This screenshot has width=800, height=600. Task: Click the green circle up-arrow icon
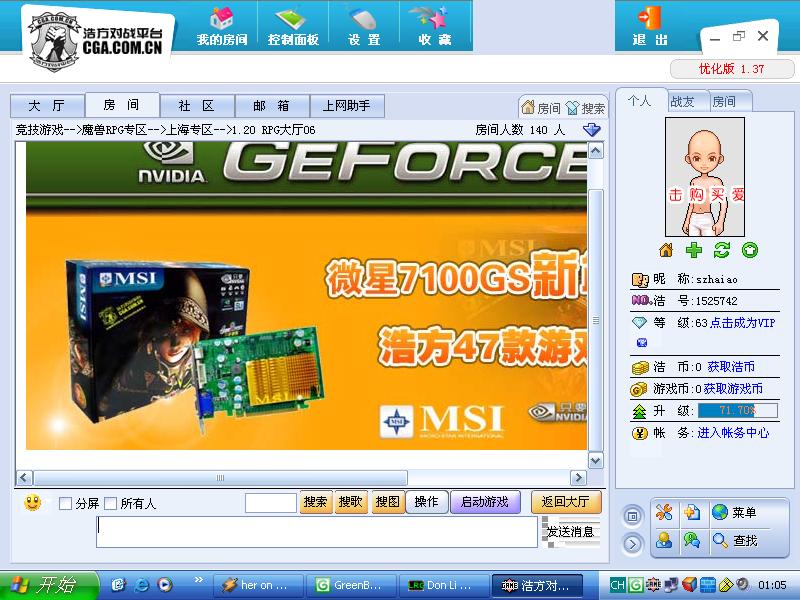[x=749, y=251]
